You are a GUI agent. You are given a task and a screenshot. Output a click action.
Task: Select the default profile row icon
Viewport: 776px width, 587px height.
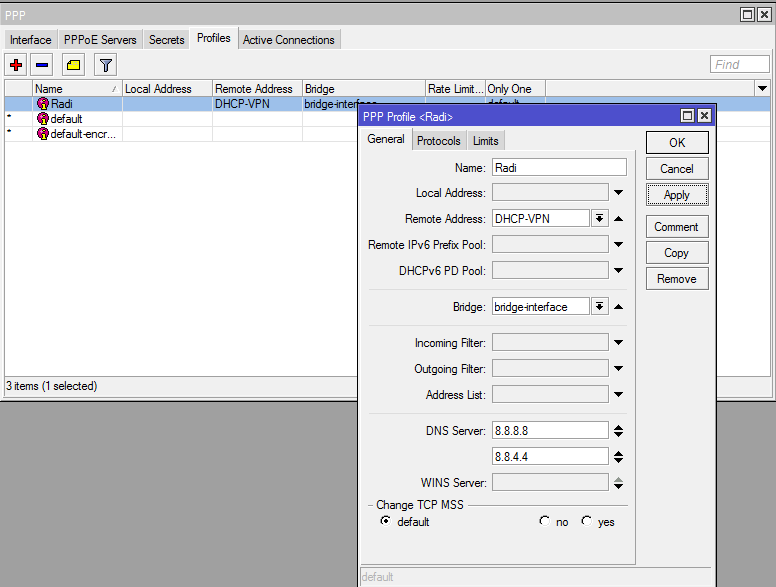[43, 118]
